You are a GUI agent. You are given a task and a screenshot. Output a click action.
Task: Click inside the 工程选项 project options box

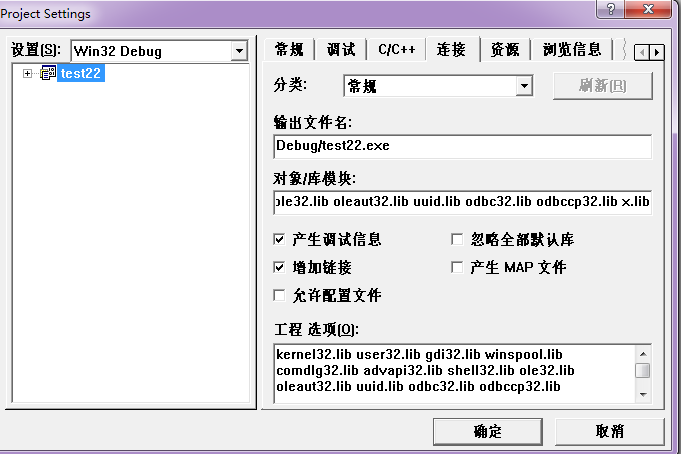pyautogui.click(x=455, y=374)
